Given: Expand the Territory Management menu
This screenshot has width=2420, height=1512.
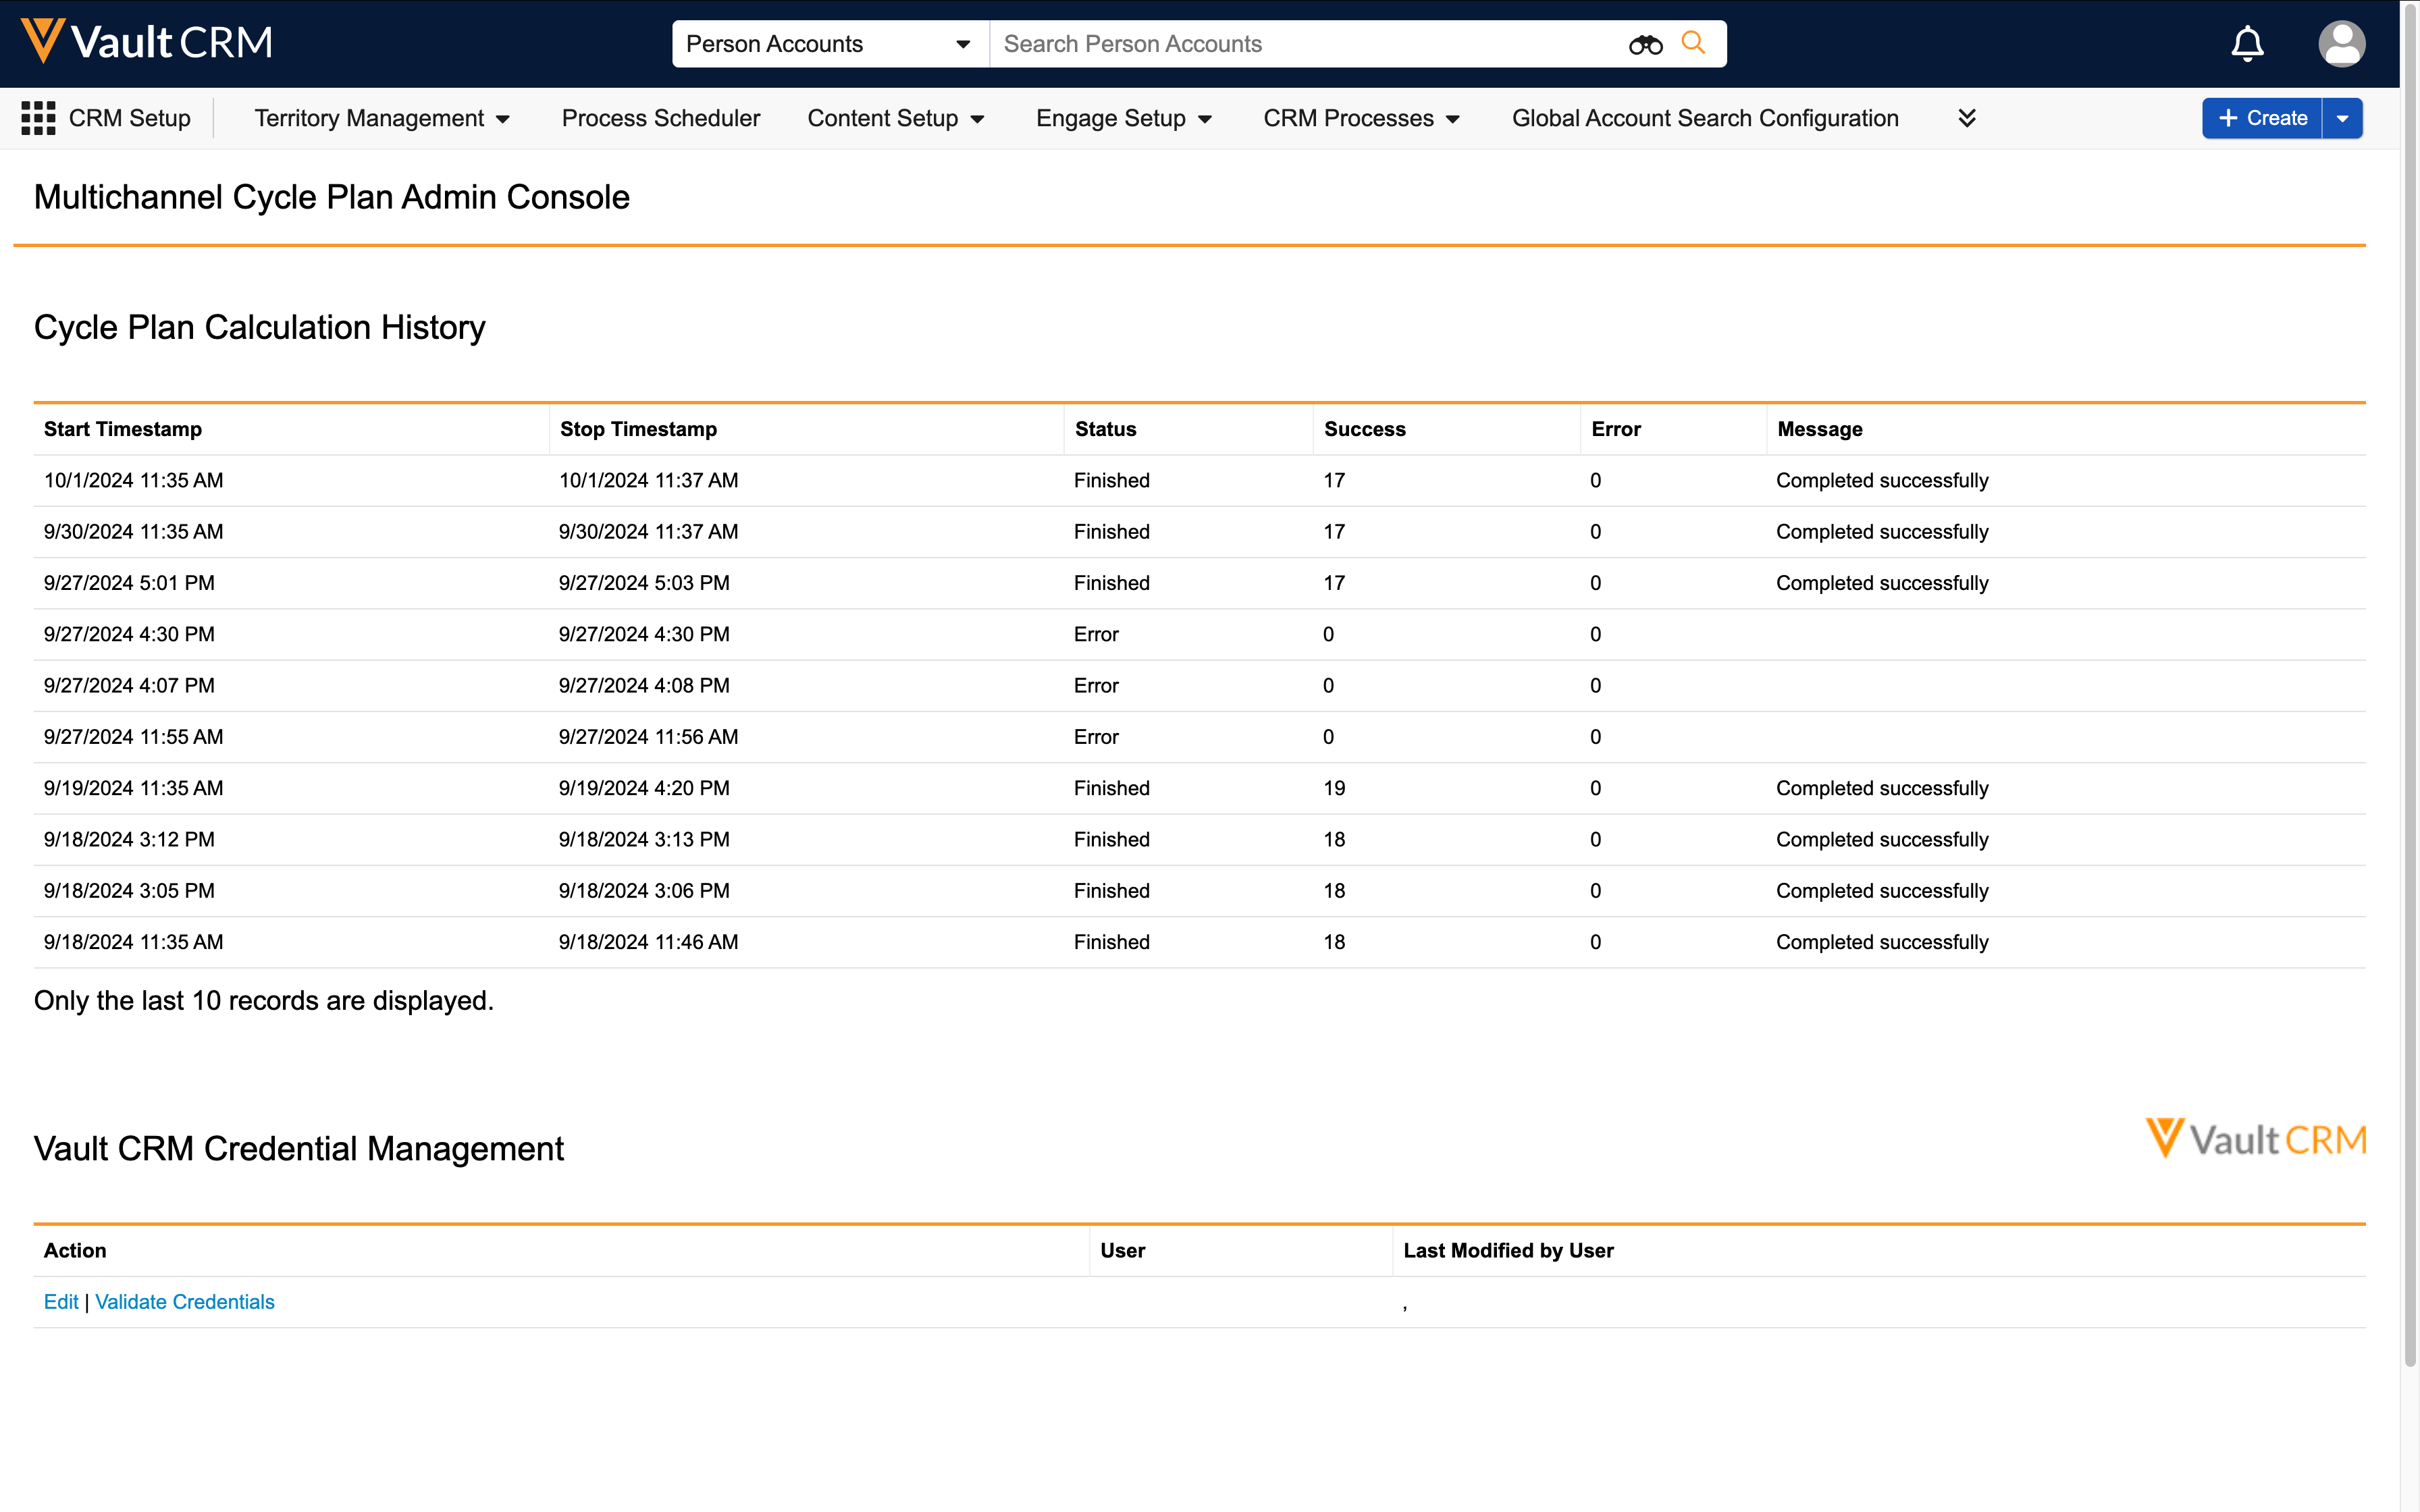Looking at the screenshot, I should pos(382,118).
